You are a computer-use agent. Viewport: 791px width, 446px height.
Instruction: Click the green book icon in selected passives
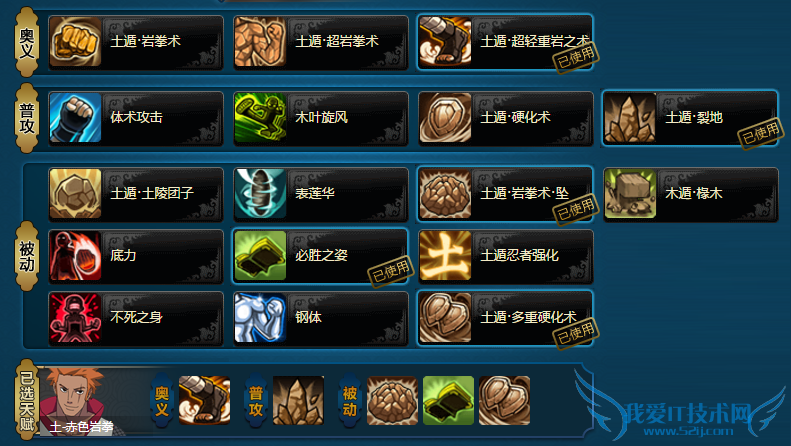(x=448, y=401)
